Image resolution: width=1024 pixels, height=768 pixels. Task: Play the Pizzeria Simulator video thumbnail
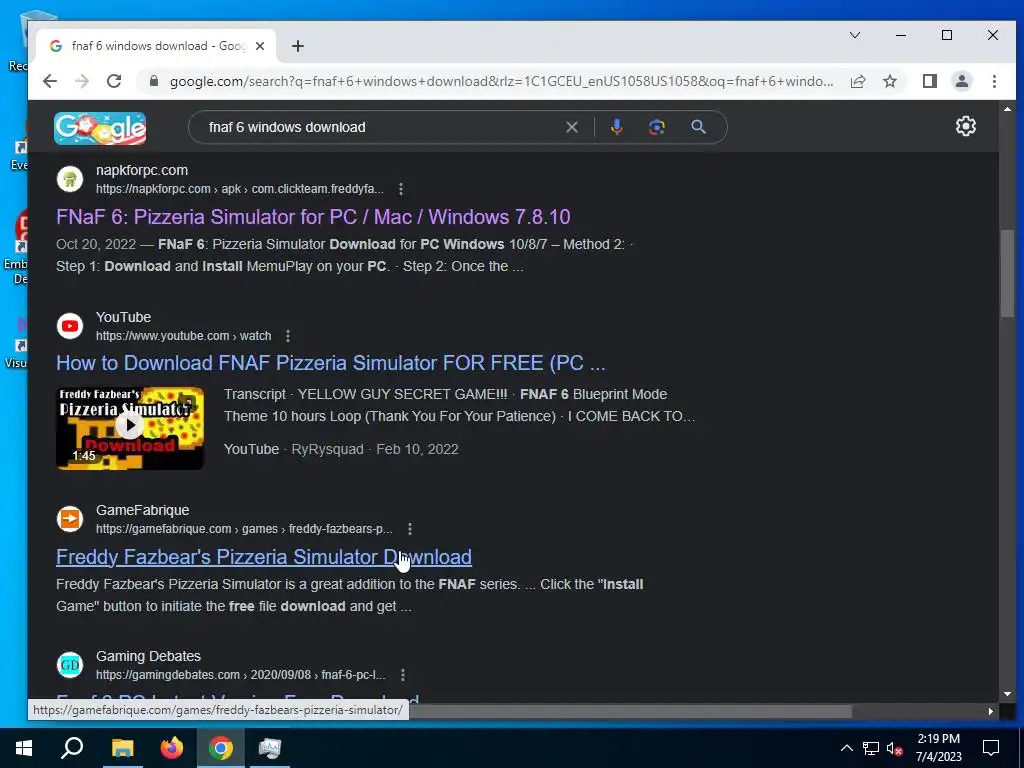point(130,428)
